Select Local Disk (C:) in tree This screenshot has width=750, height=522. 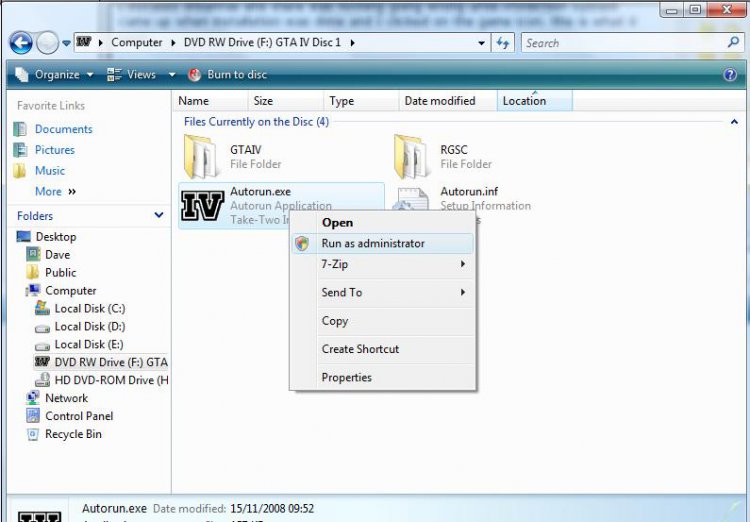click(90, 309)
